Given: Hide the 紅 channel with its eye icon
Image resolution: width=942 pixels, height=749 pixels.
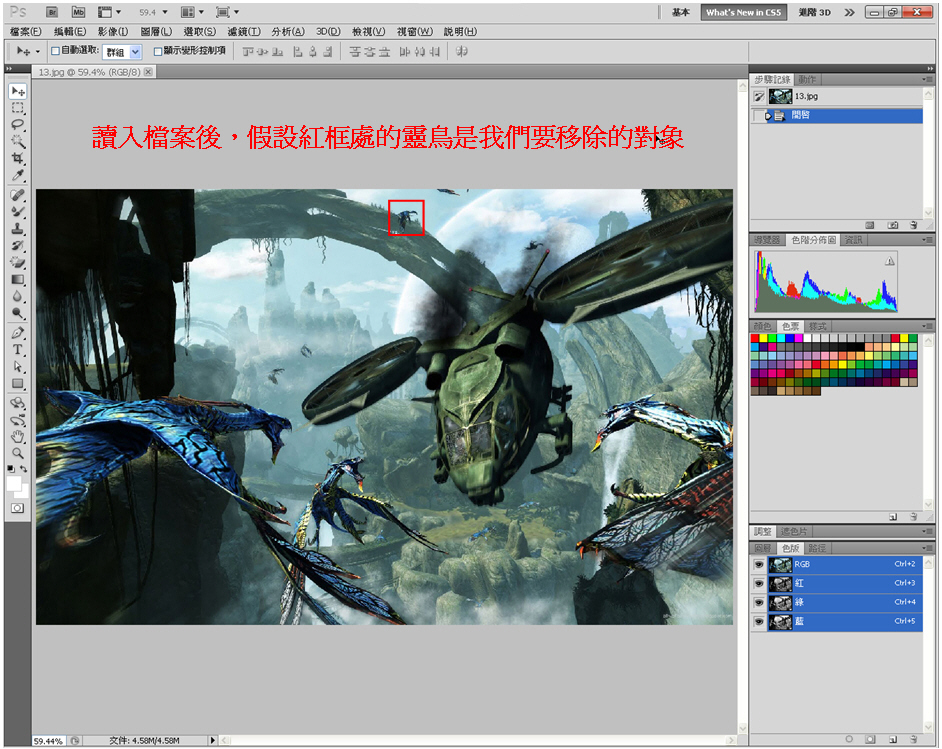Looking at the screenshot, I should pyautogui.click(x=759, y=583).
